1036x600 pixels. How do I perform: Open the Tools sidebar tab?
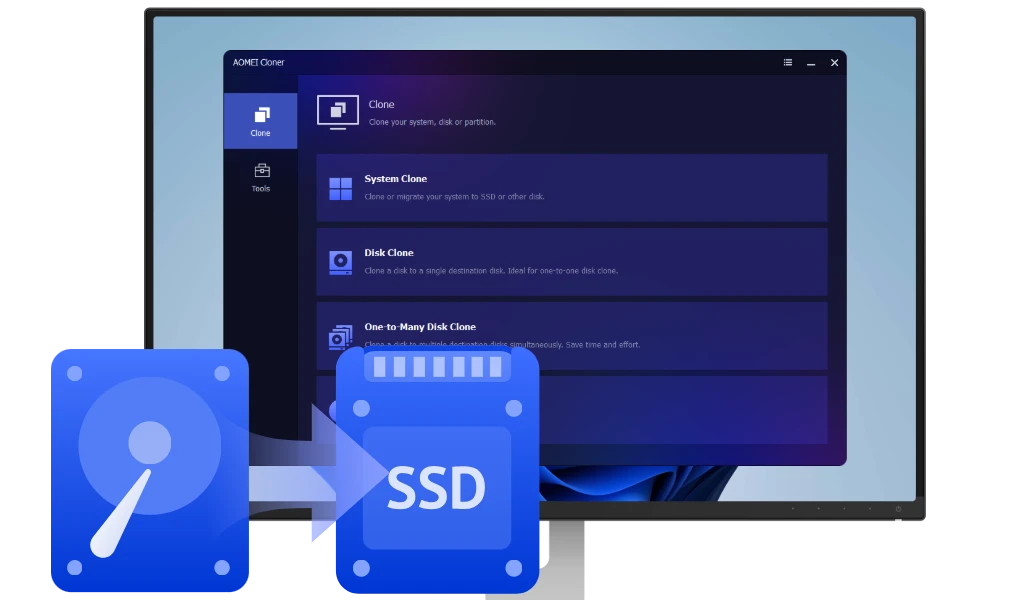click(260, 177)
